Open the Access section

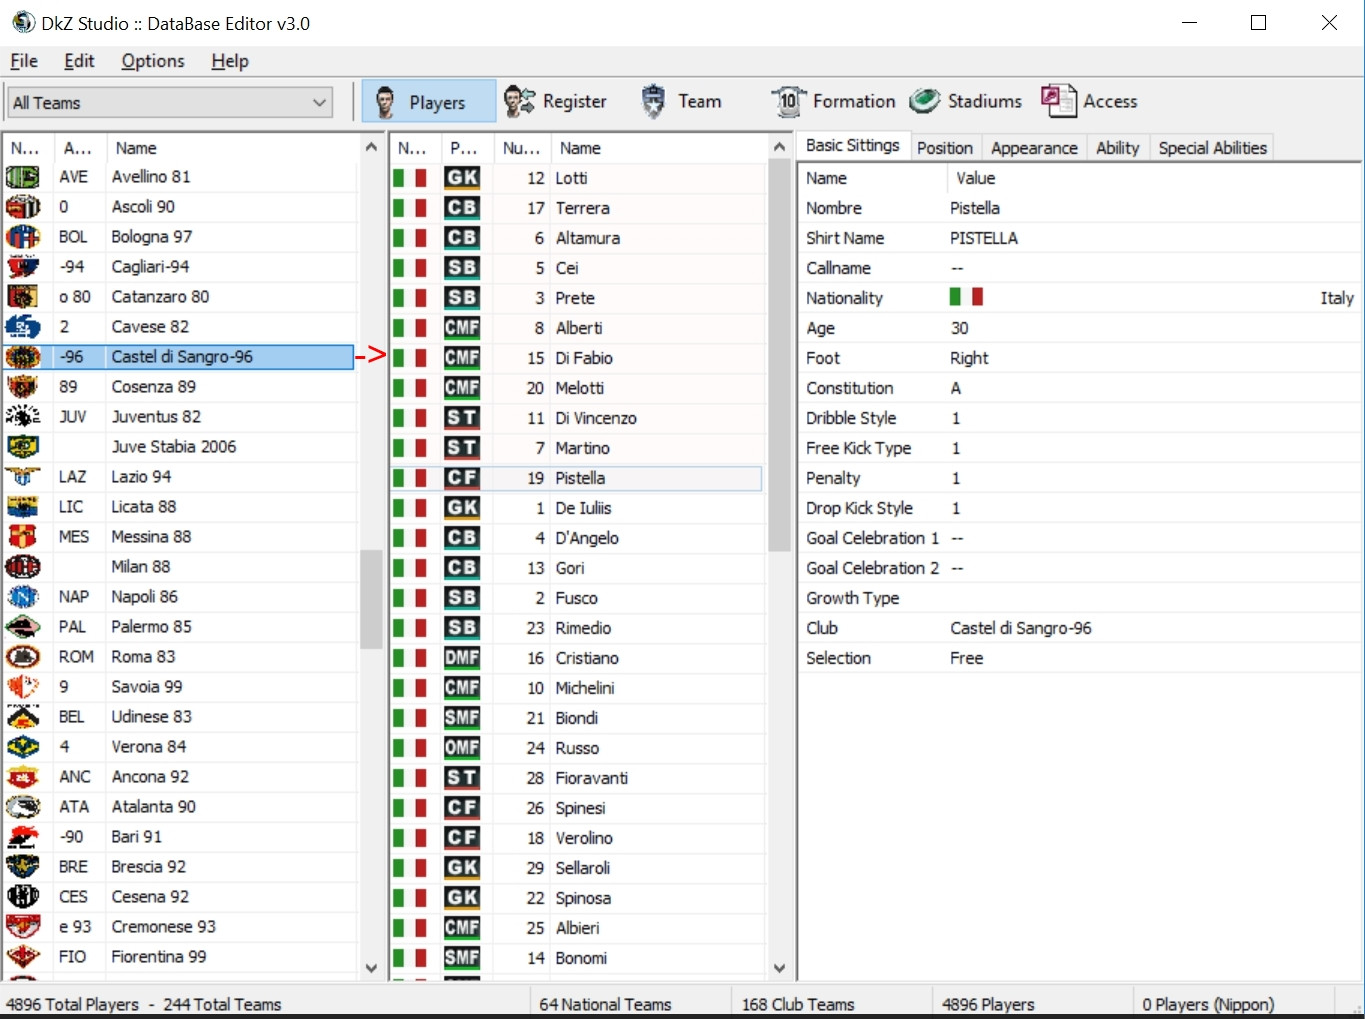(x=1089, y=101)
